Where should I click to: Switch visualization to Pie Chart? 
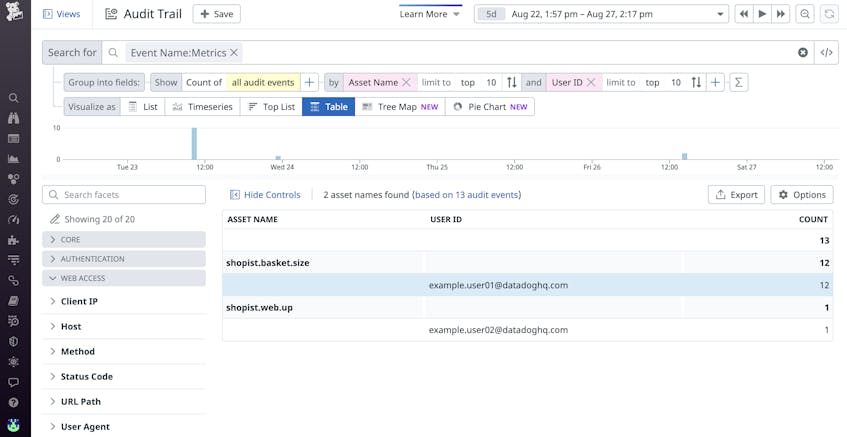click(490, 106)
